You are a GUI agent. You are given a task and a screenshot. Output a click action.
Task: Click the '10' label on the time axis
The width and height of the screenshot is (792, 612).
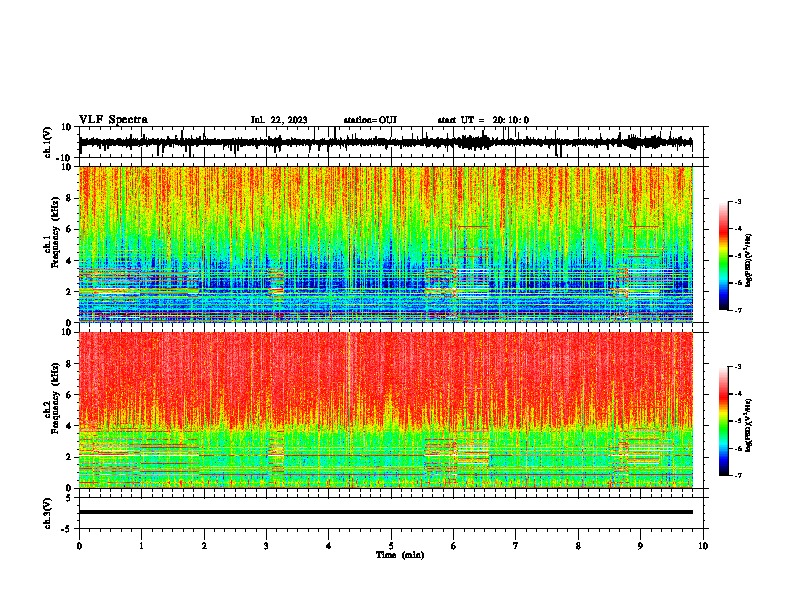pos(703,546)
